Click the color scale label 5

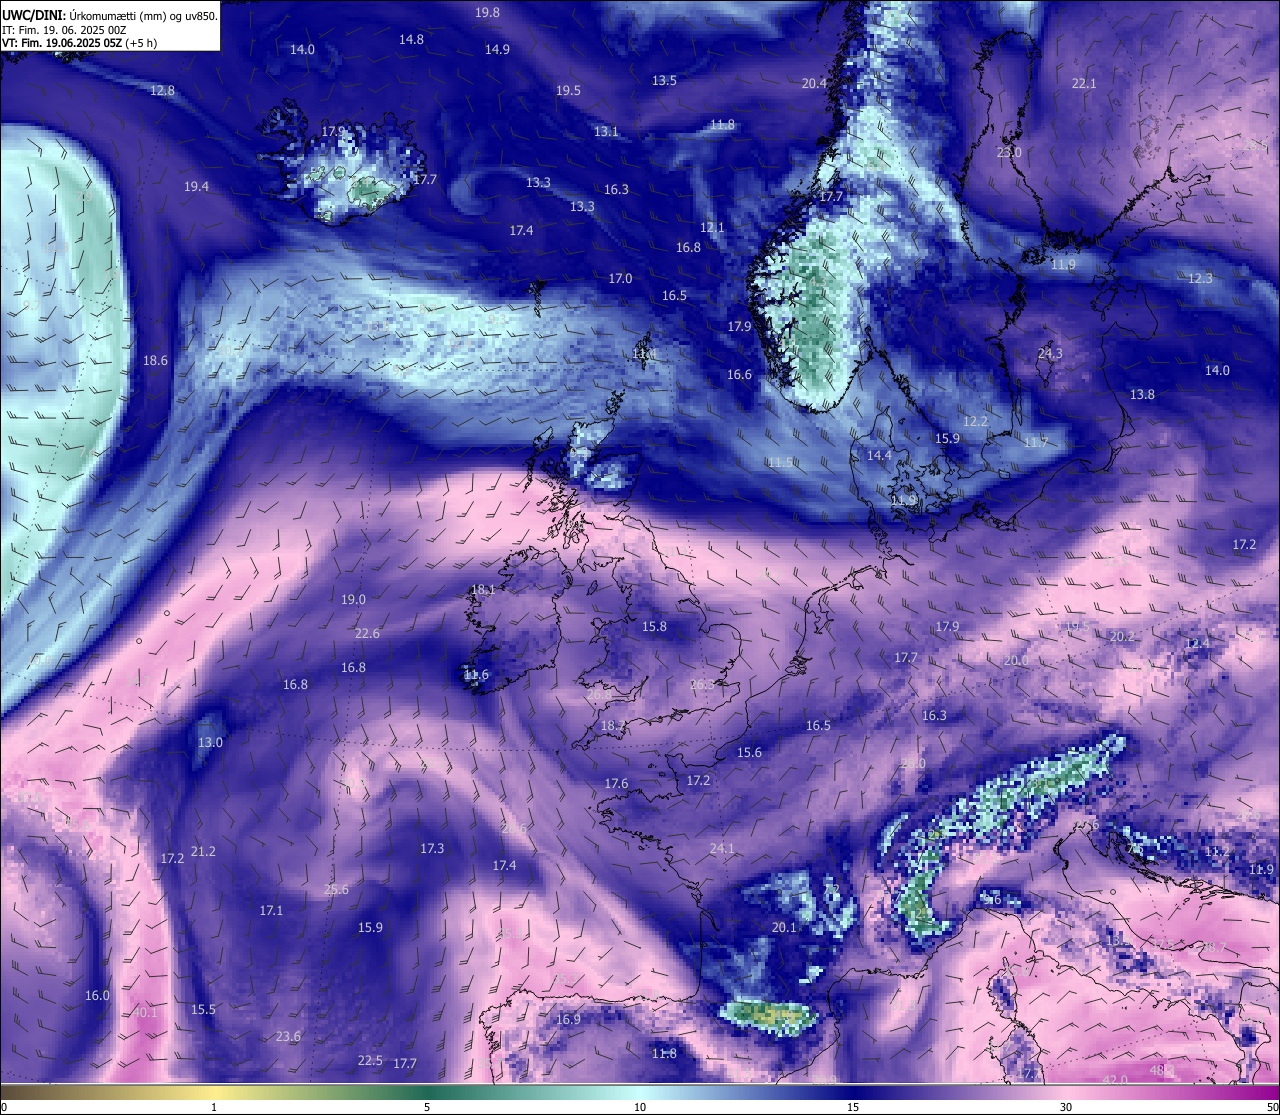(x=427, y=1107)
